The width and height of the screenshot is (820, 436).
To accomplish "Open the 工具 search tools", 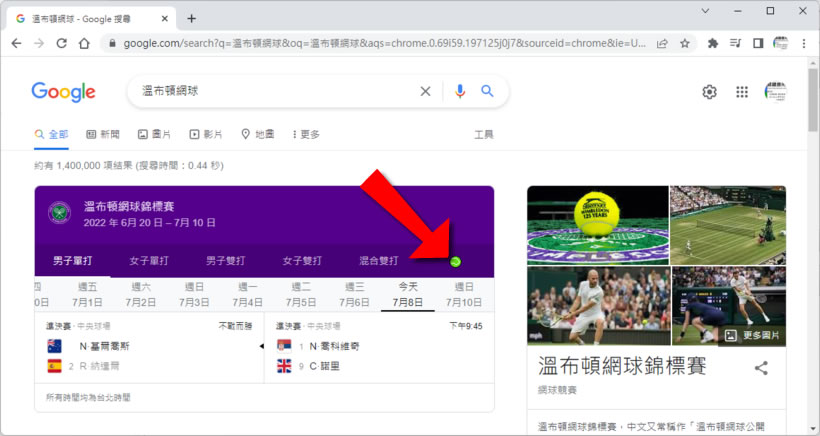I will tap(484, 134).
